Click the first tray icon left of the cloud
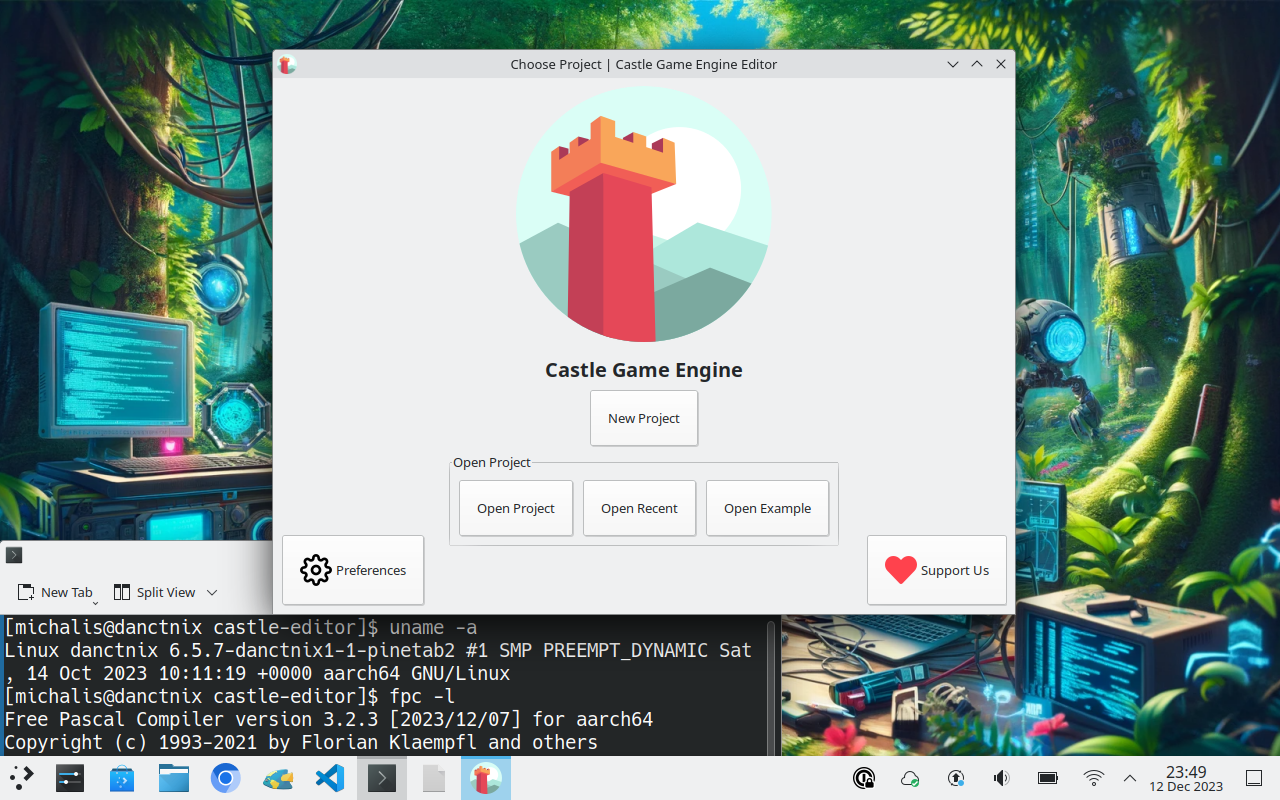Viewport: 1280px width, 800px height. pos(864,778)
